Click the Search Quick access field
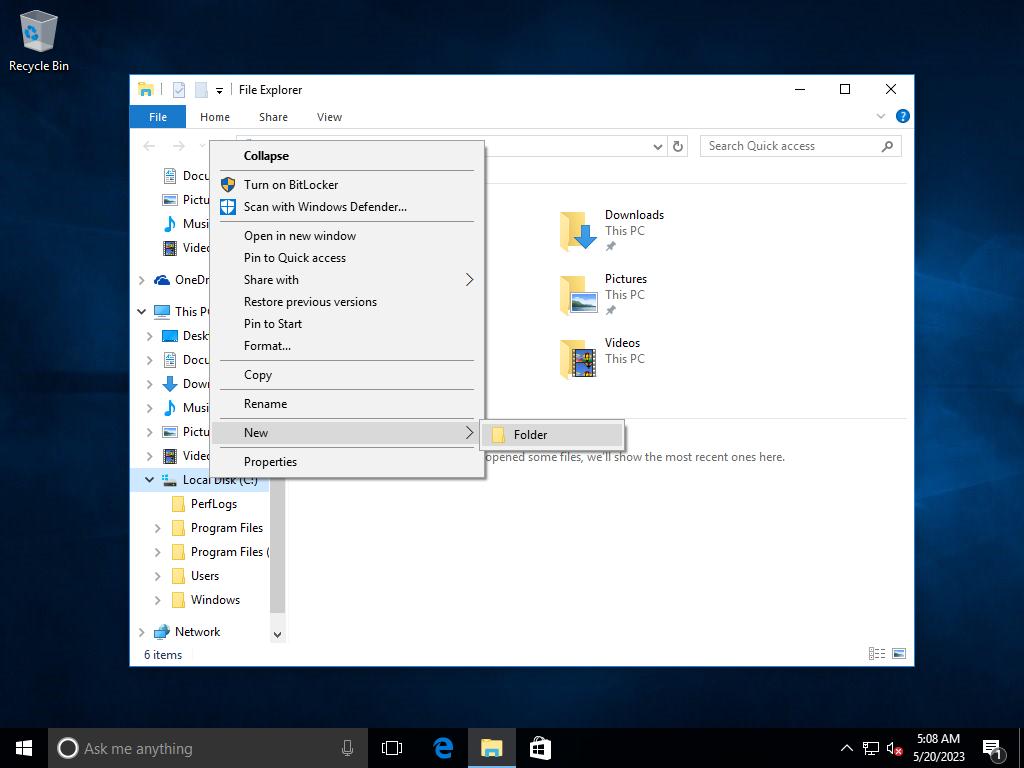1024x768 pixels. point(790,146)
